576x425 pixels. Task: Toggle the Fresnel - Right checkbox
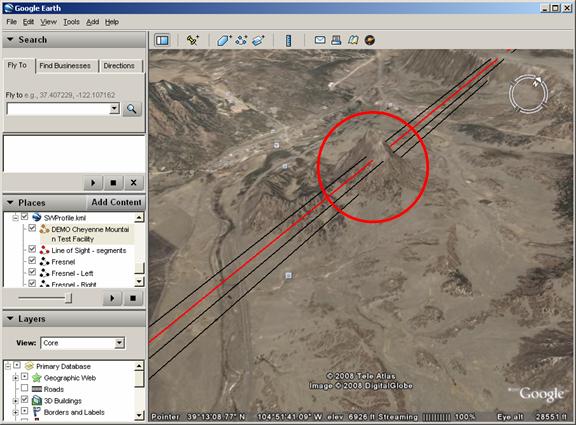click(x=32, y=283)
